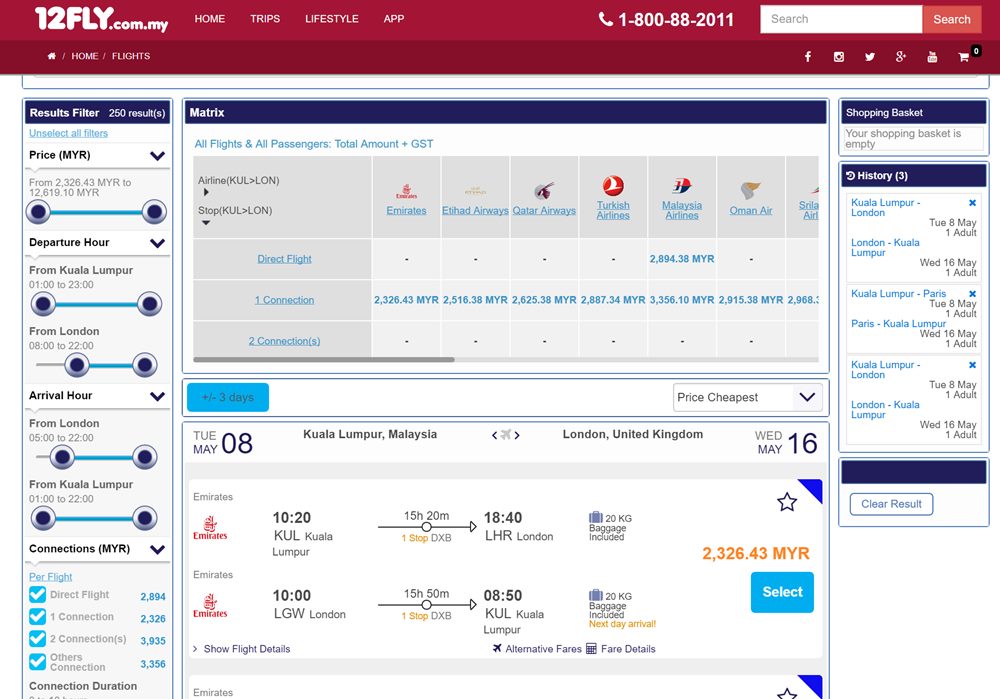This screenshot has width=1000, height=699.
Task: Open the Direct Flight matrix row link
Action: point(284,259)
